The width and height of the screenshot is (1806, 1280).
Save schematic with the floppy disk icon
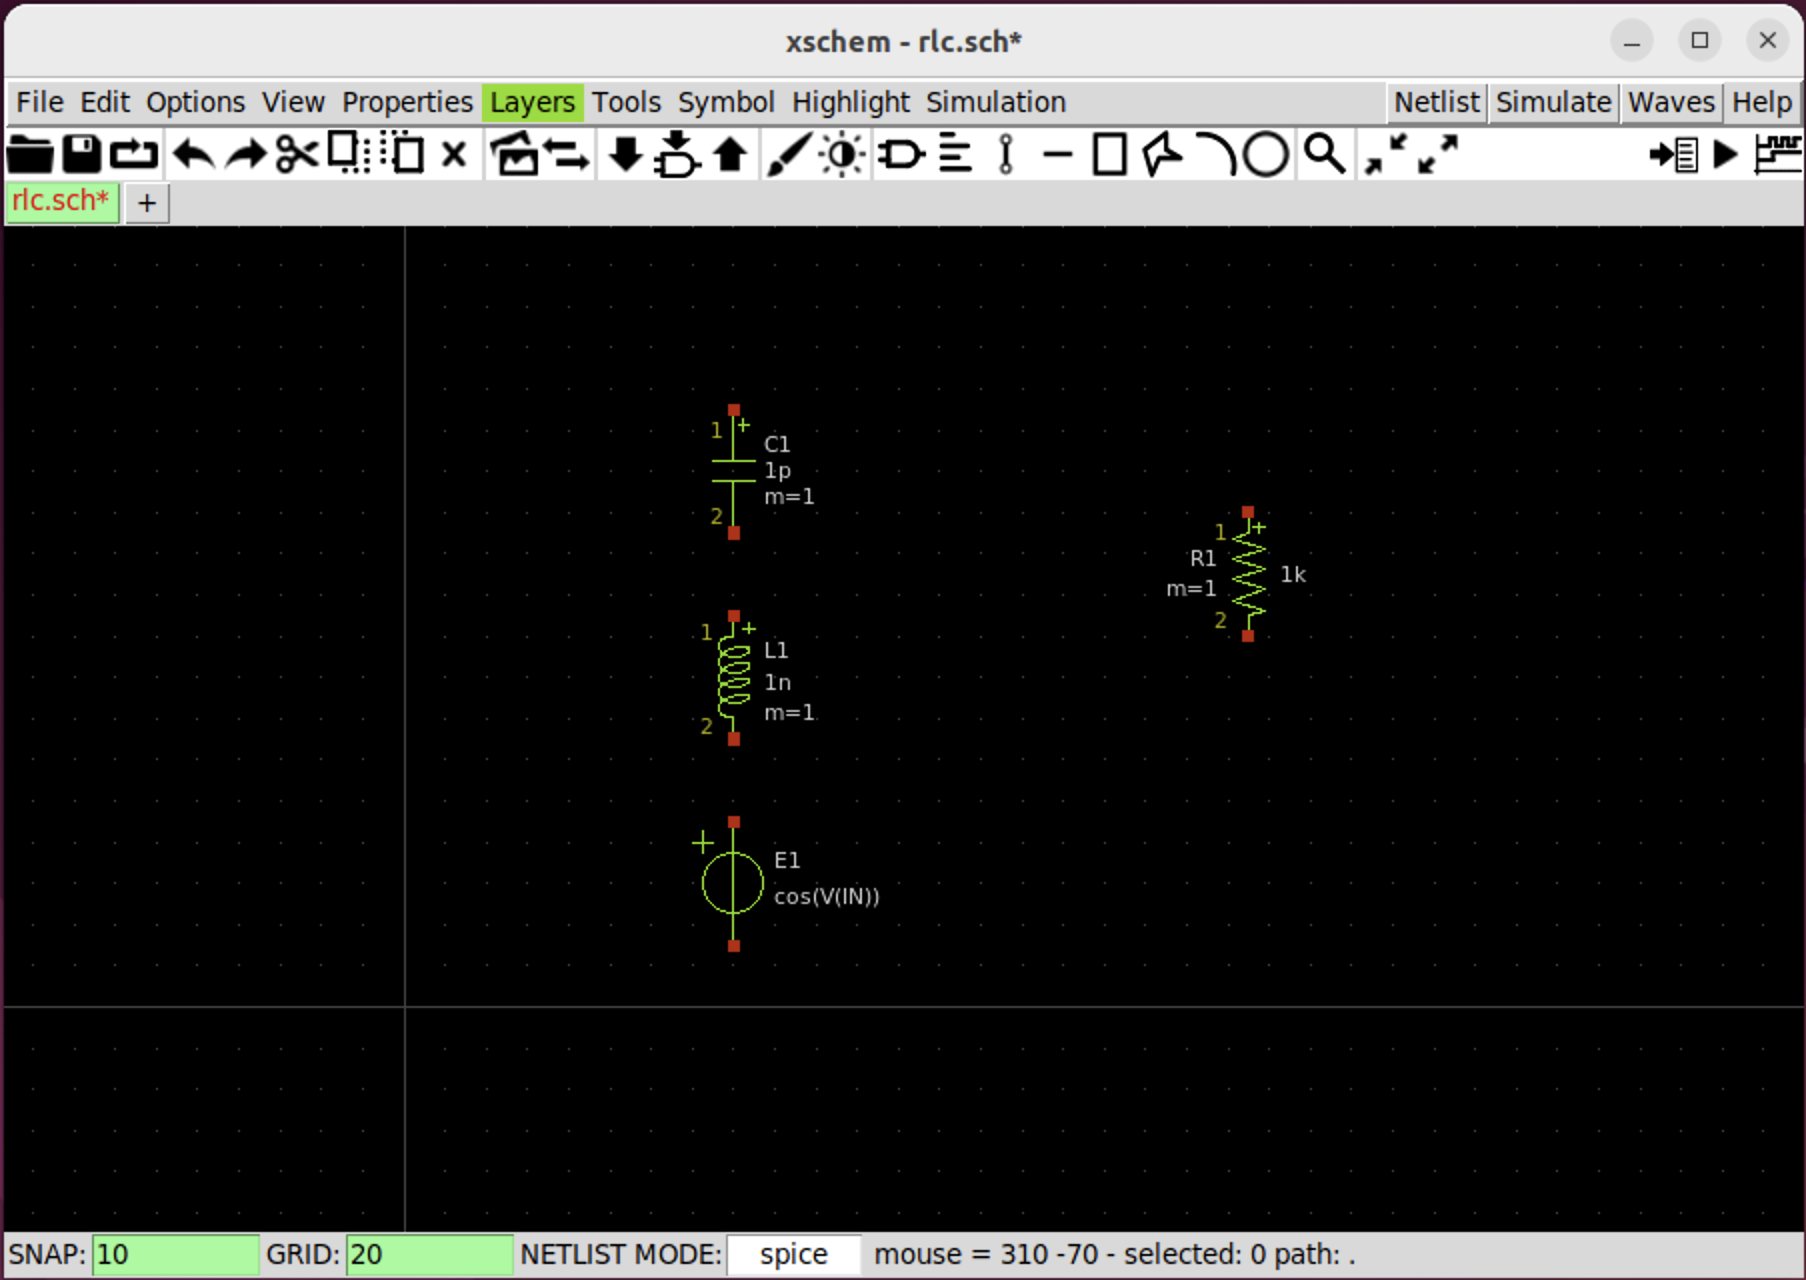pos(81,155)
